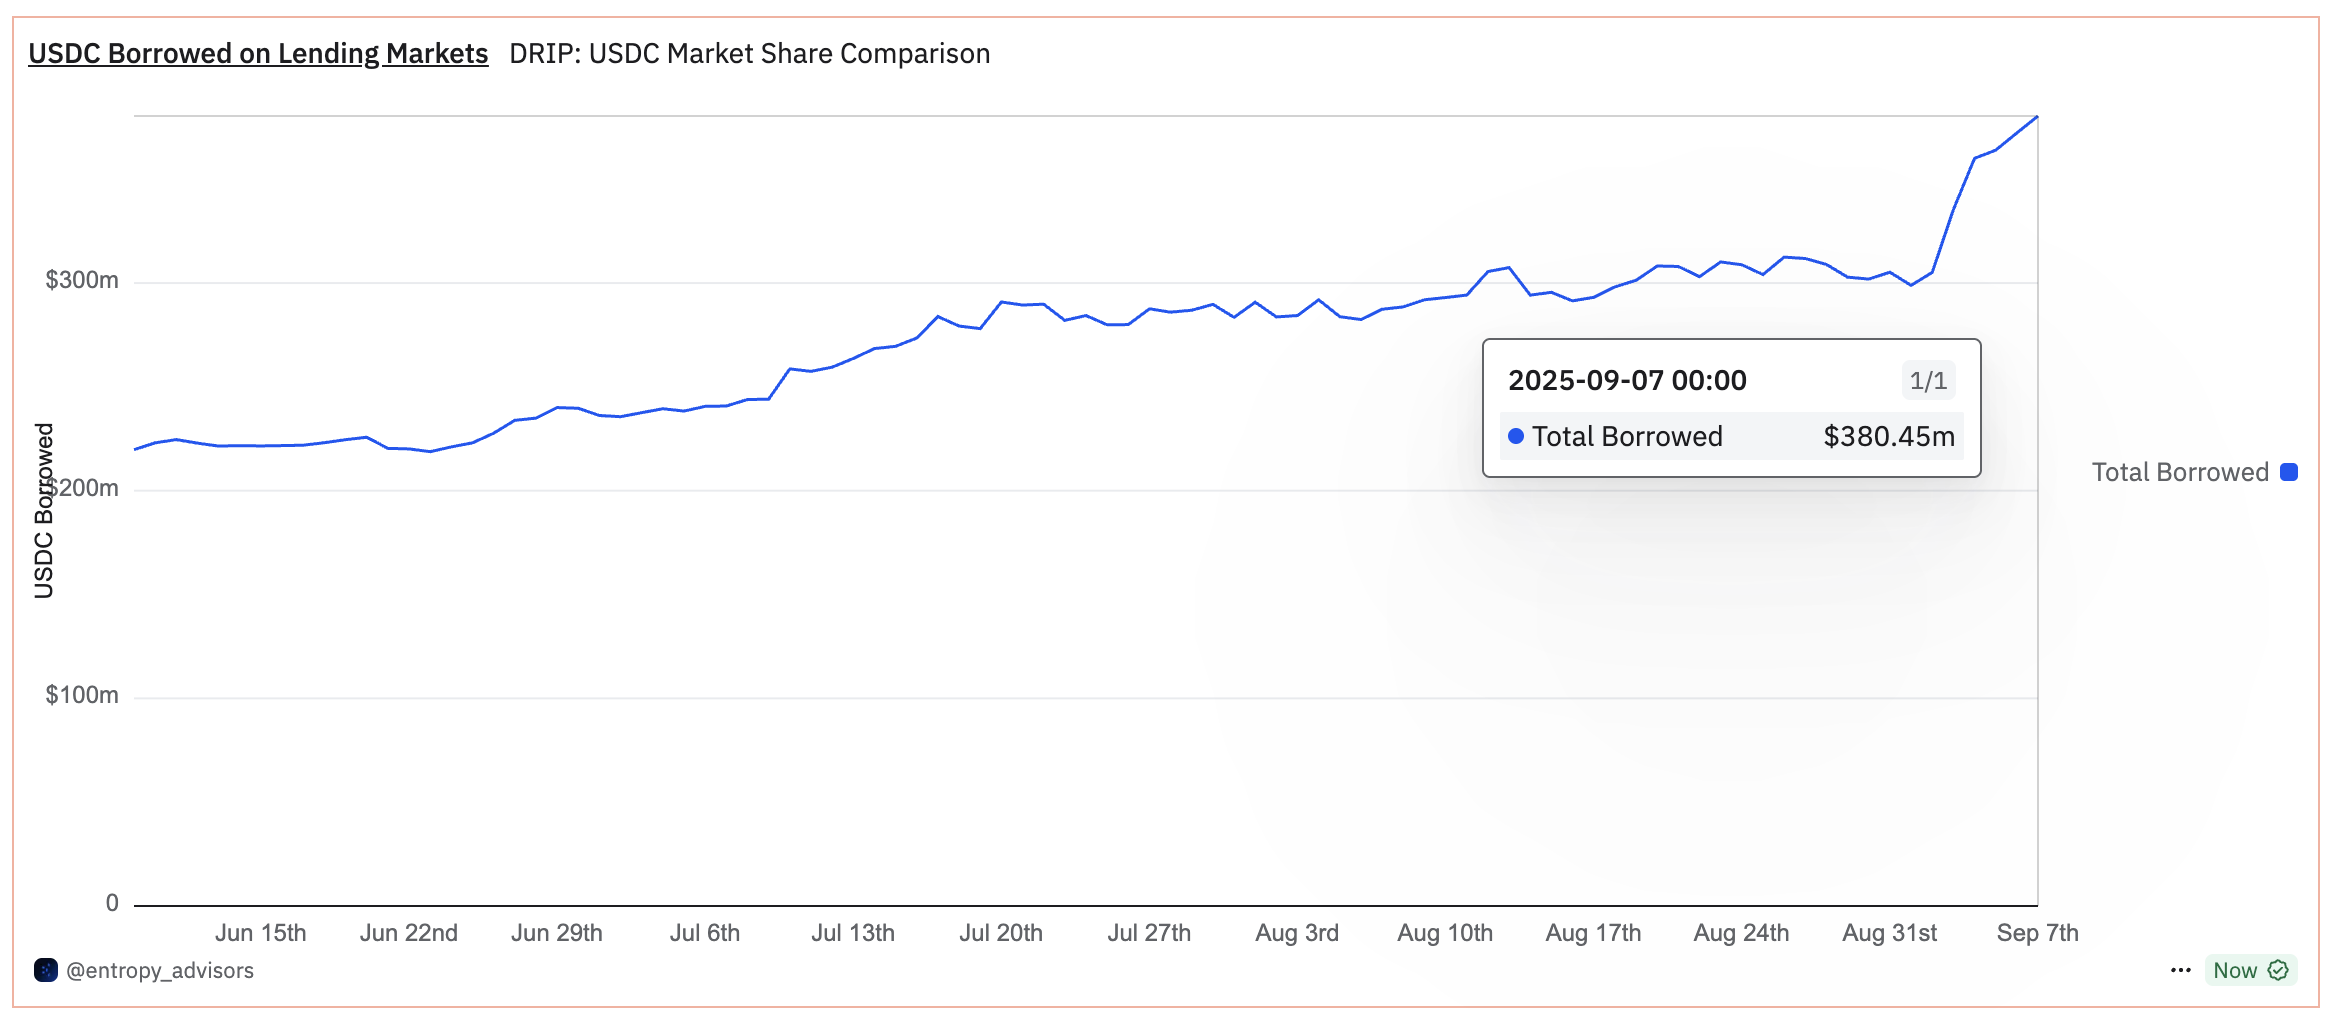Click the $300m y-axis tick label
Image resolution: width=2326 pixels, height=1010 pixels.
tap(82, 280)
